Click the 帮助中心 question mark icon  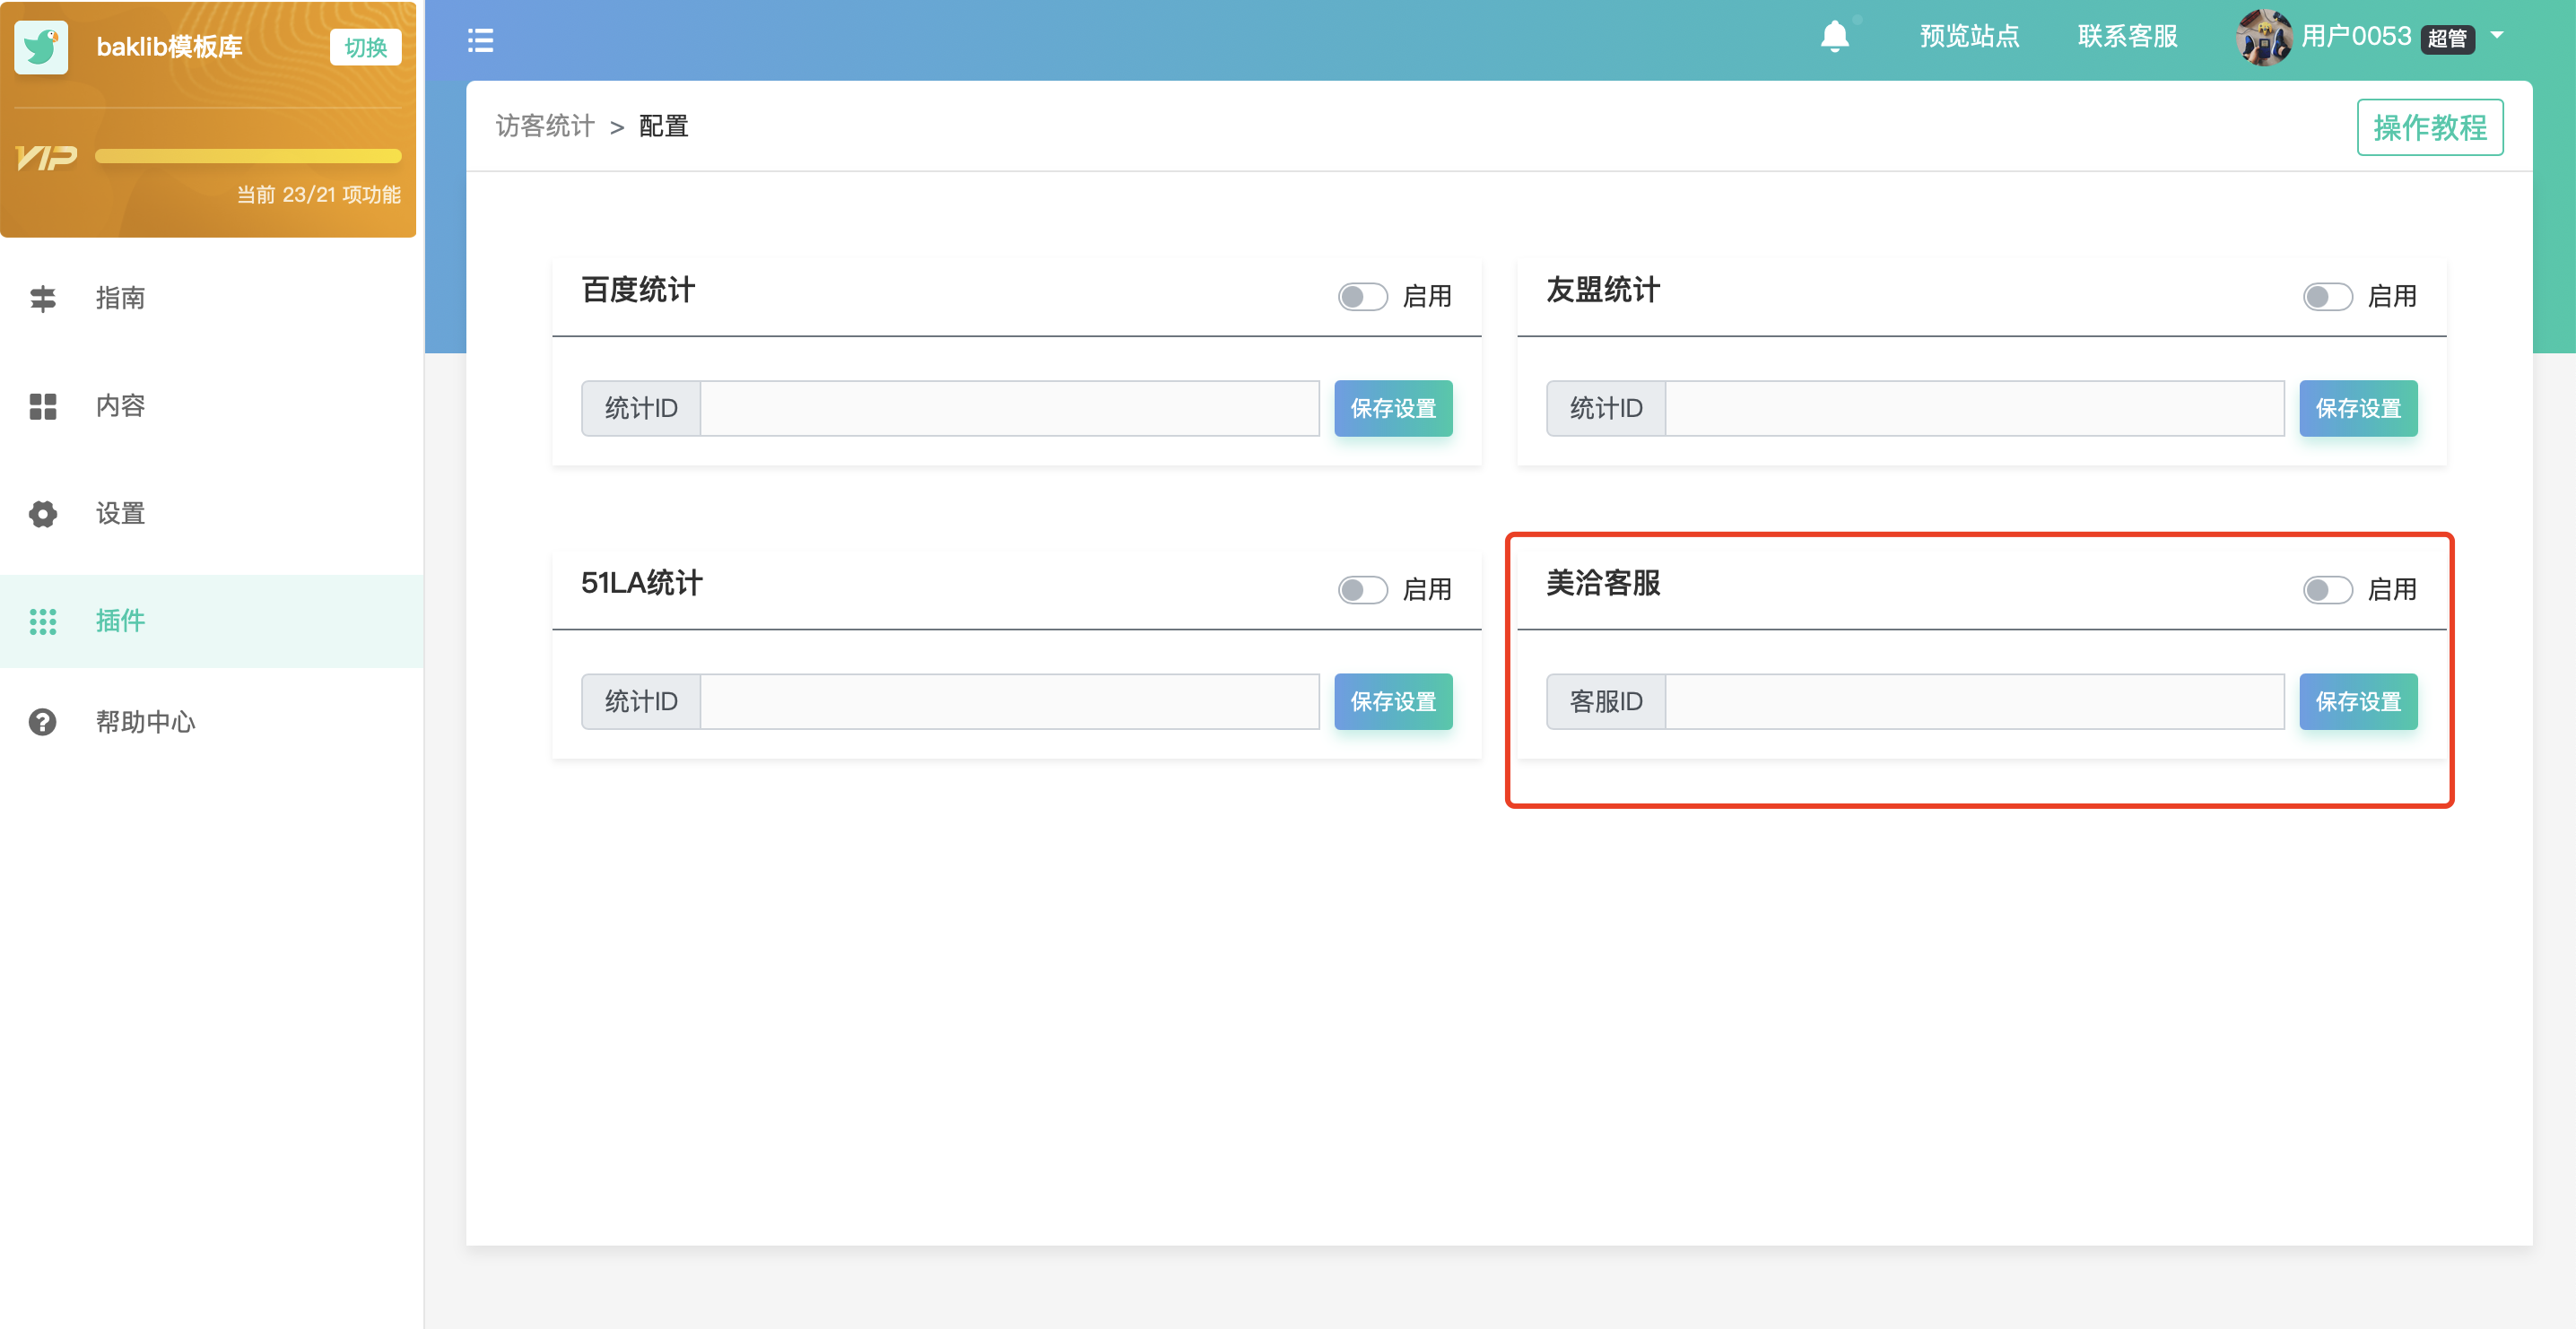(43, 722)
